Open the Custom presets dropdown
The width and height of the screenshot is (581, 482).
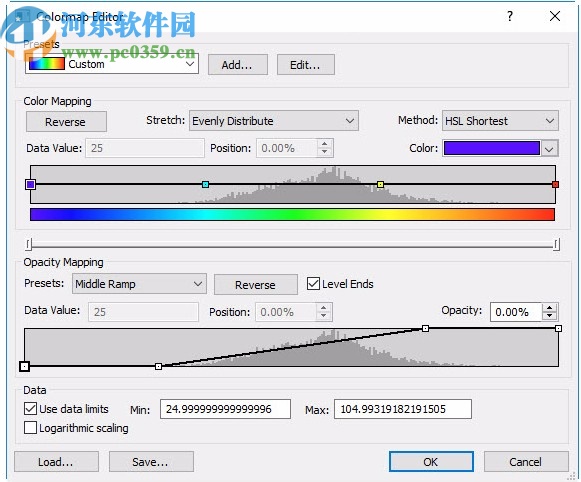pos(112,64)
